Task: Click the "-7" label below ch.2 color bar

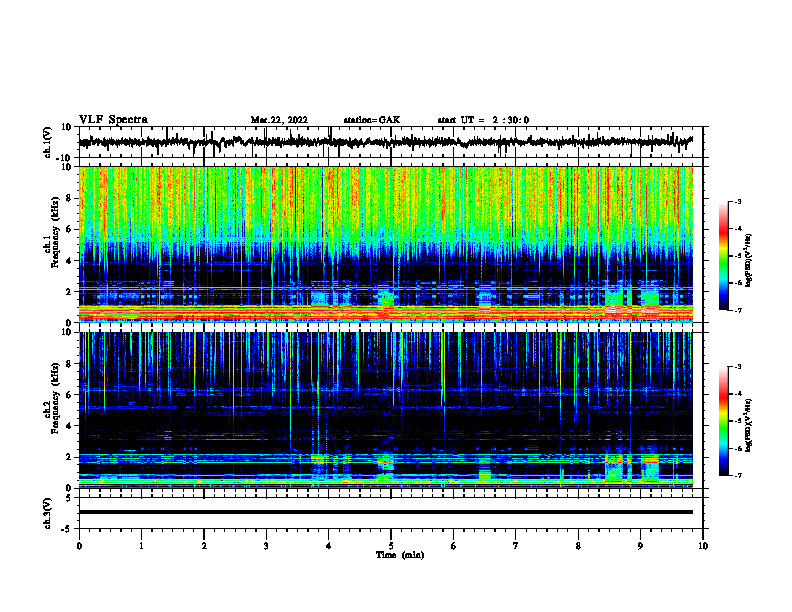Action: click(738, 475)
